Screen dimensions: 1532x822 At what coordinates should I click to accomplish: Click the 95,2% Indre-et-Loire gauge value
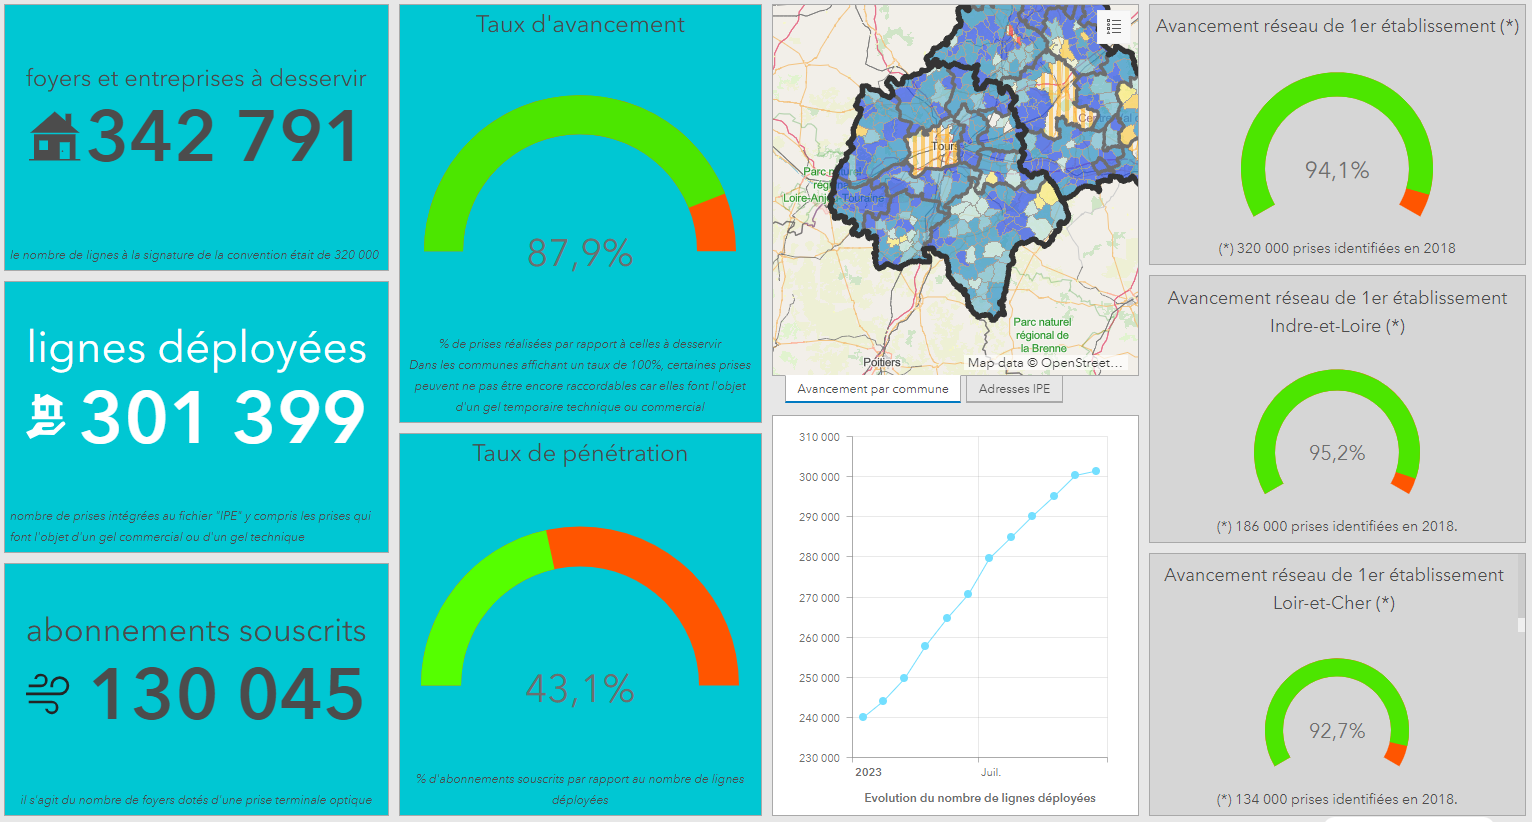(x=1337, y=453)
